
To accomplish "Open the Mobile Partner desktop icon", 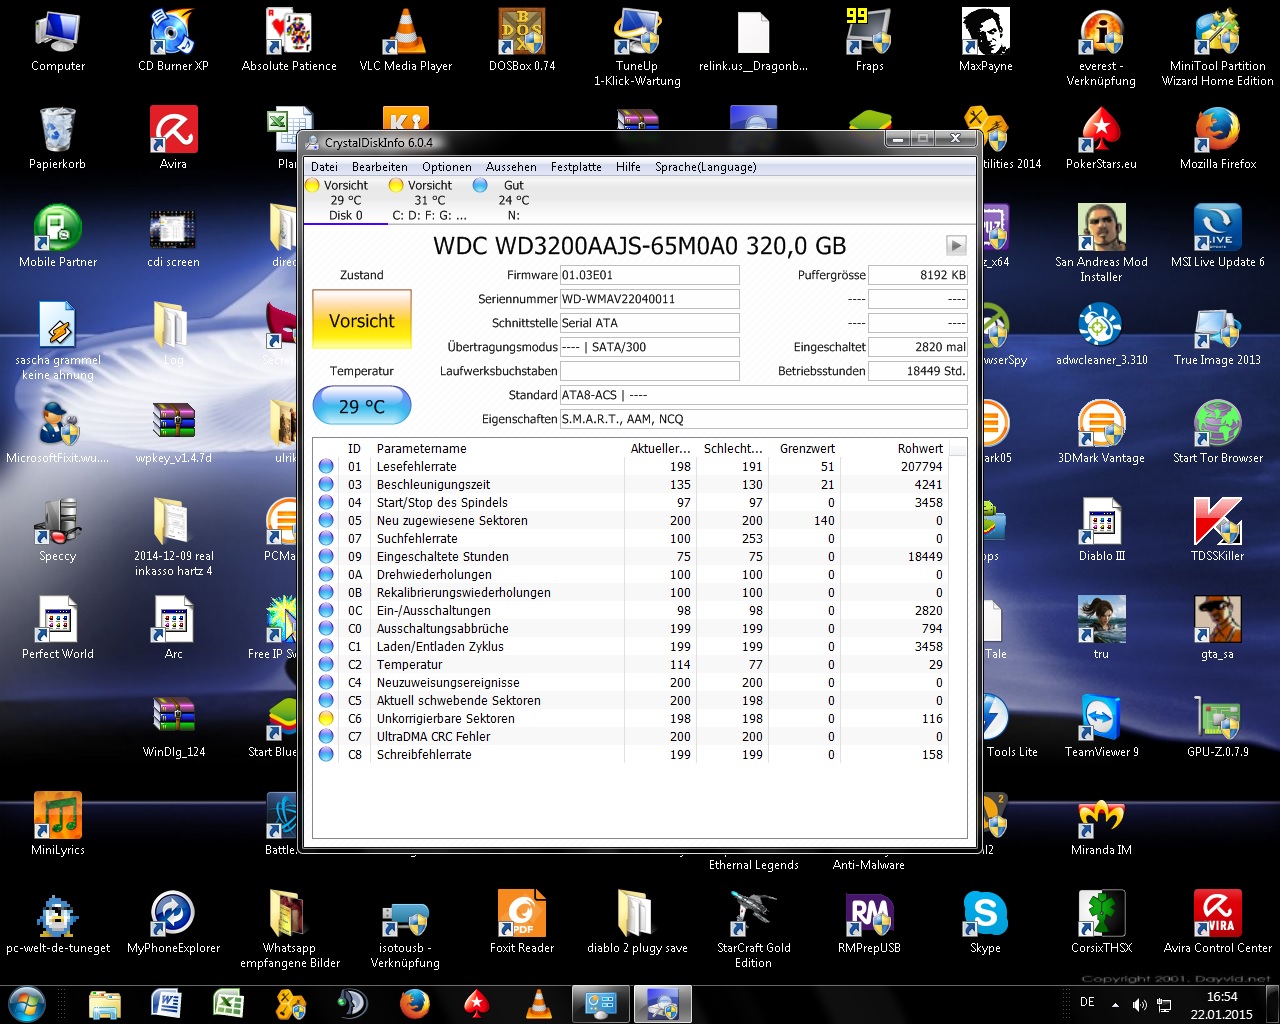I will (x=58, y=236).
